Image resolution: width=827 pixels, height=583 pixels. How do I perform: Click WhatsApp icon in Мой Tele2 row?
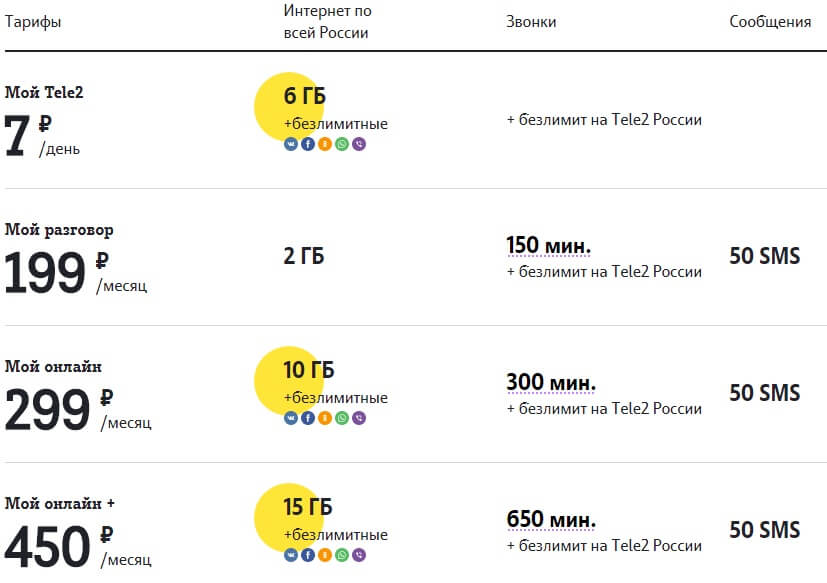342,144
